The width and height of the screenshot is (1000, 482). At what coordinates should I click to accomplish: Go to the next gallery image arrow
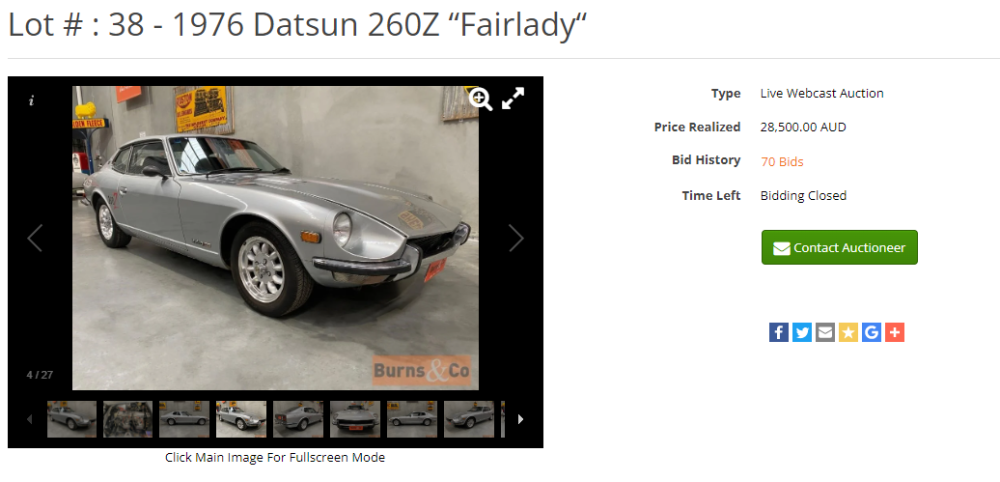(516, 238)
